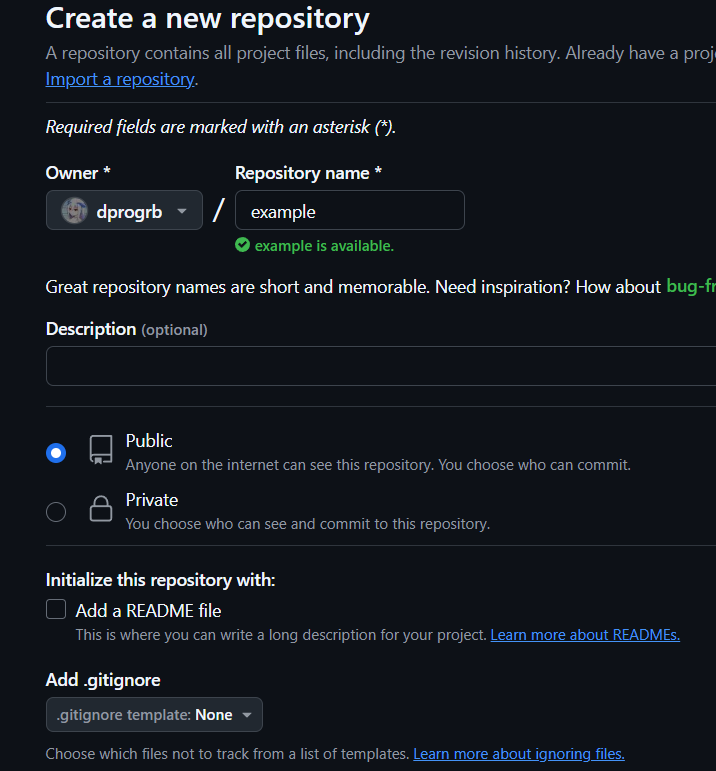716x771 pixels.
Task: Click the 'Create a new repository' heading
Action: click(208, 19)
